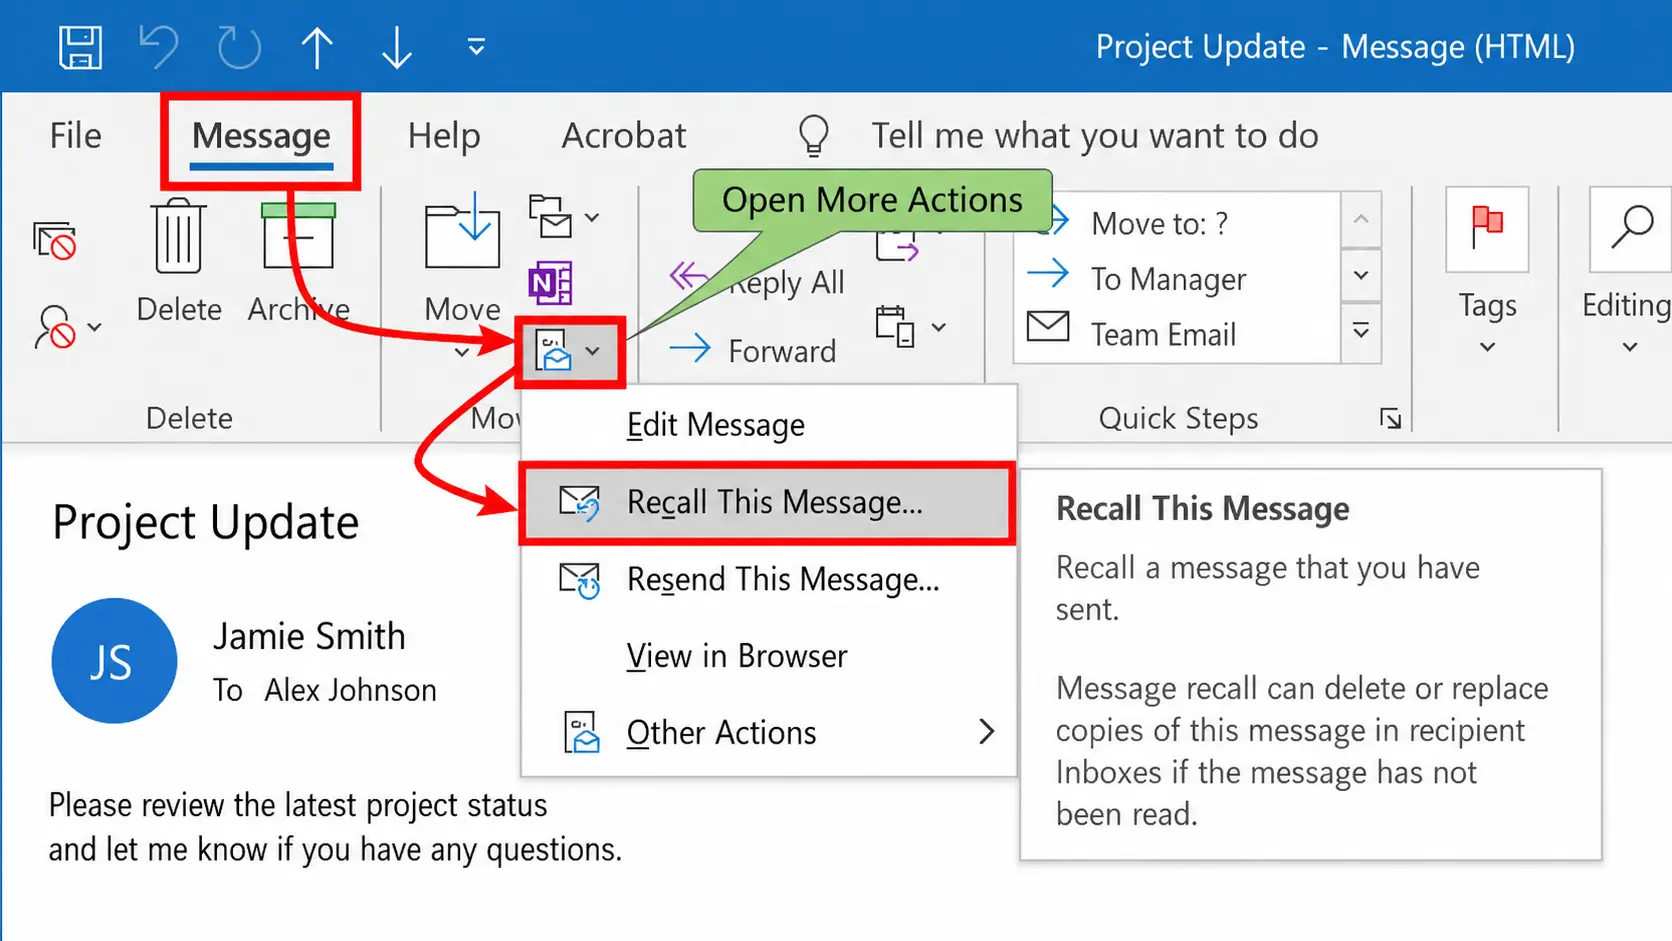Choose Edit Message from the menu
The image size is (1672, 941).
click(768, 425)
